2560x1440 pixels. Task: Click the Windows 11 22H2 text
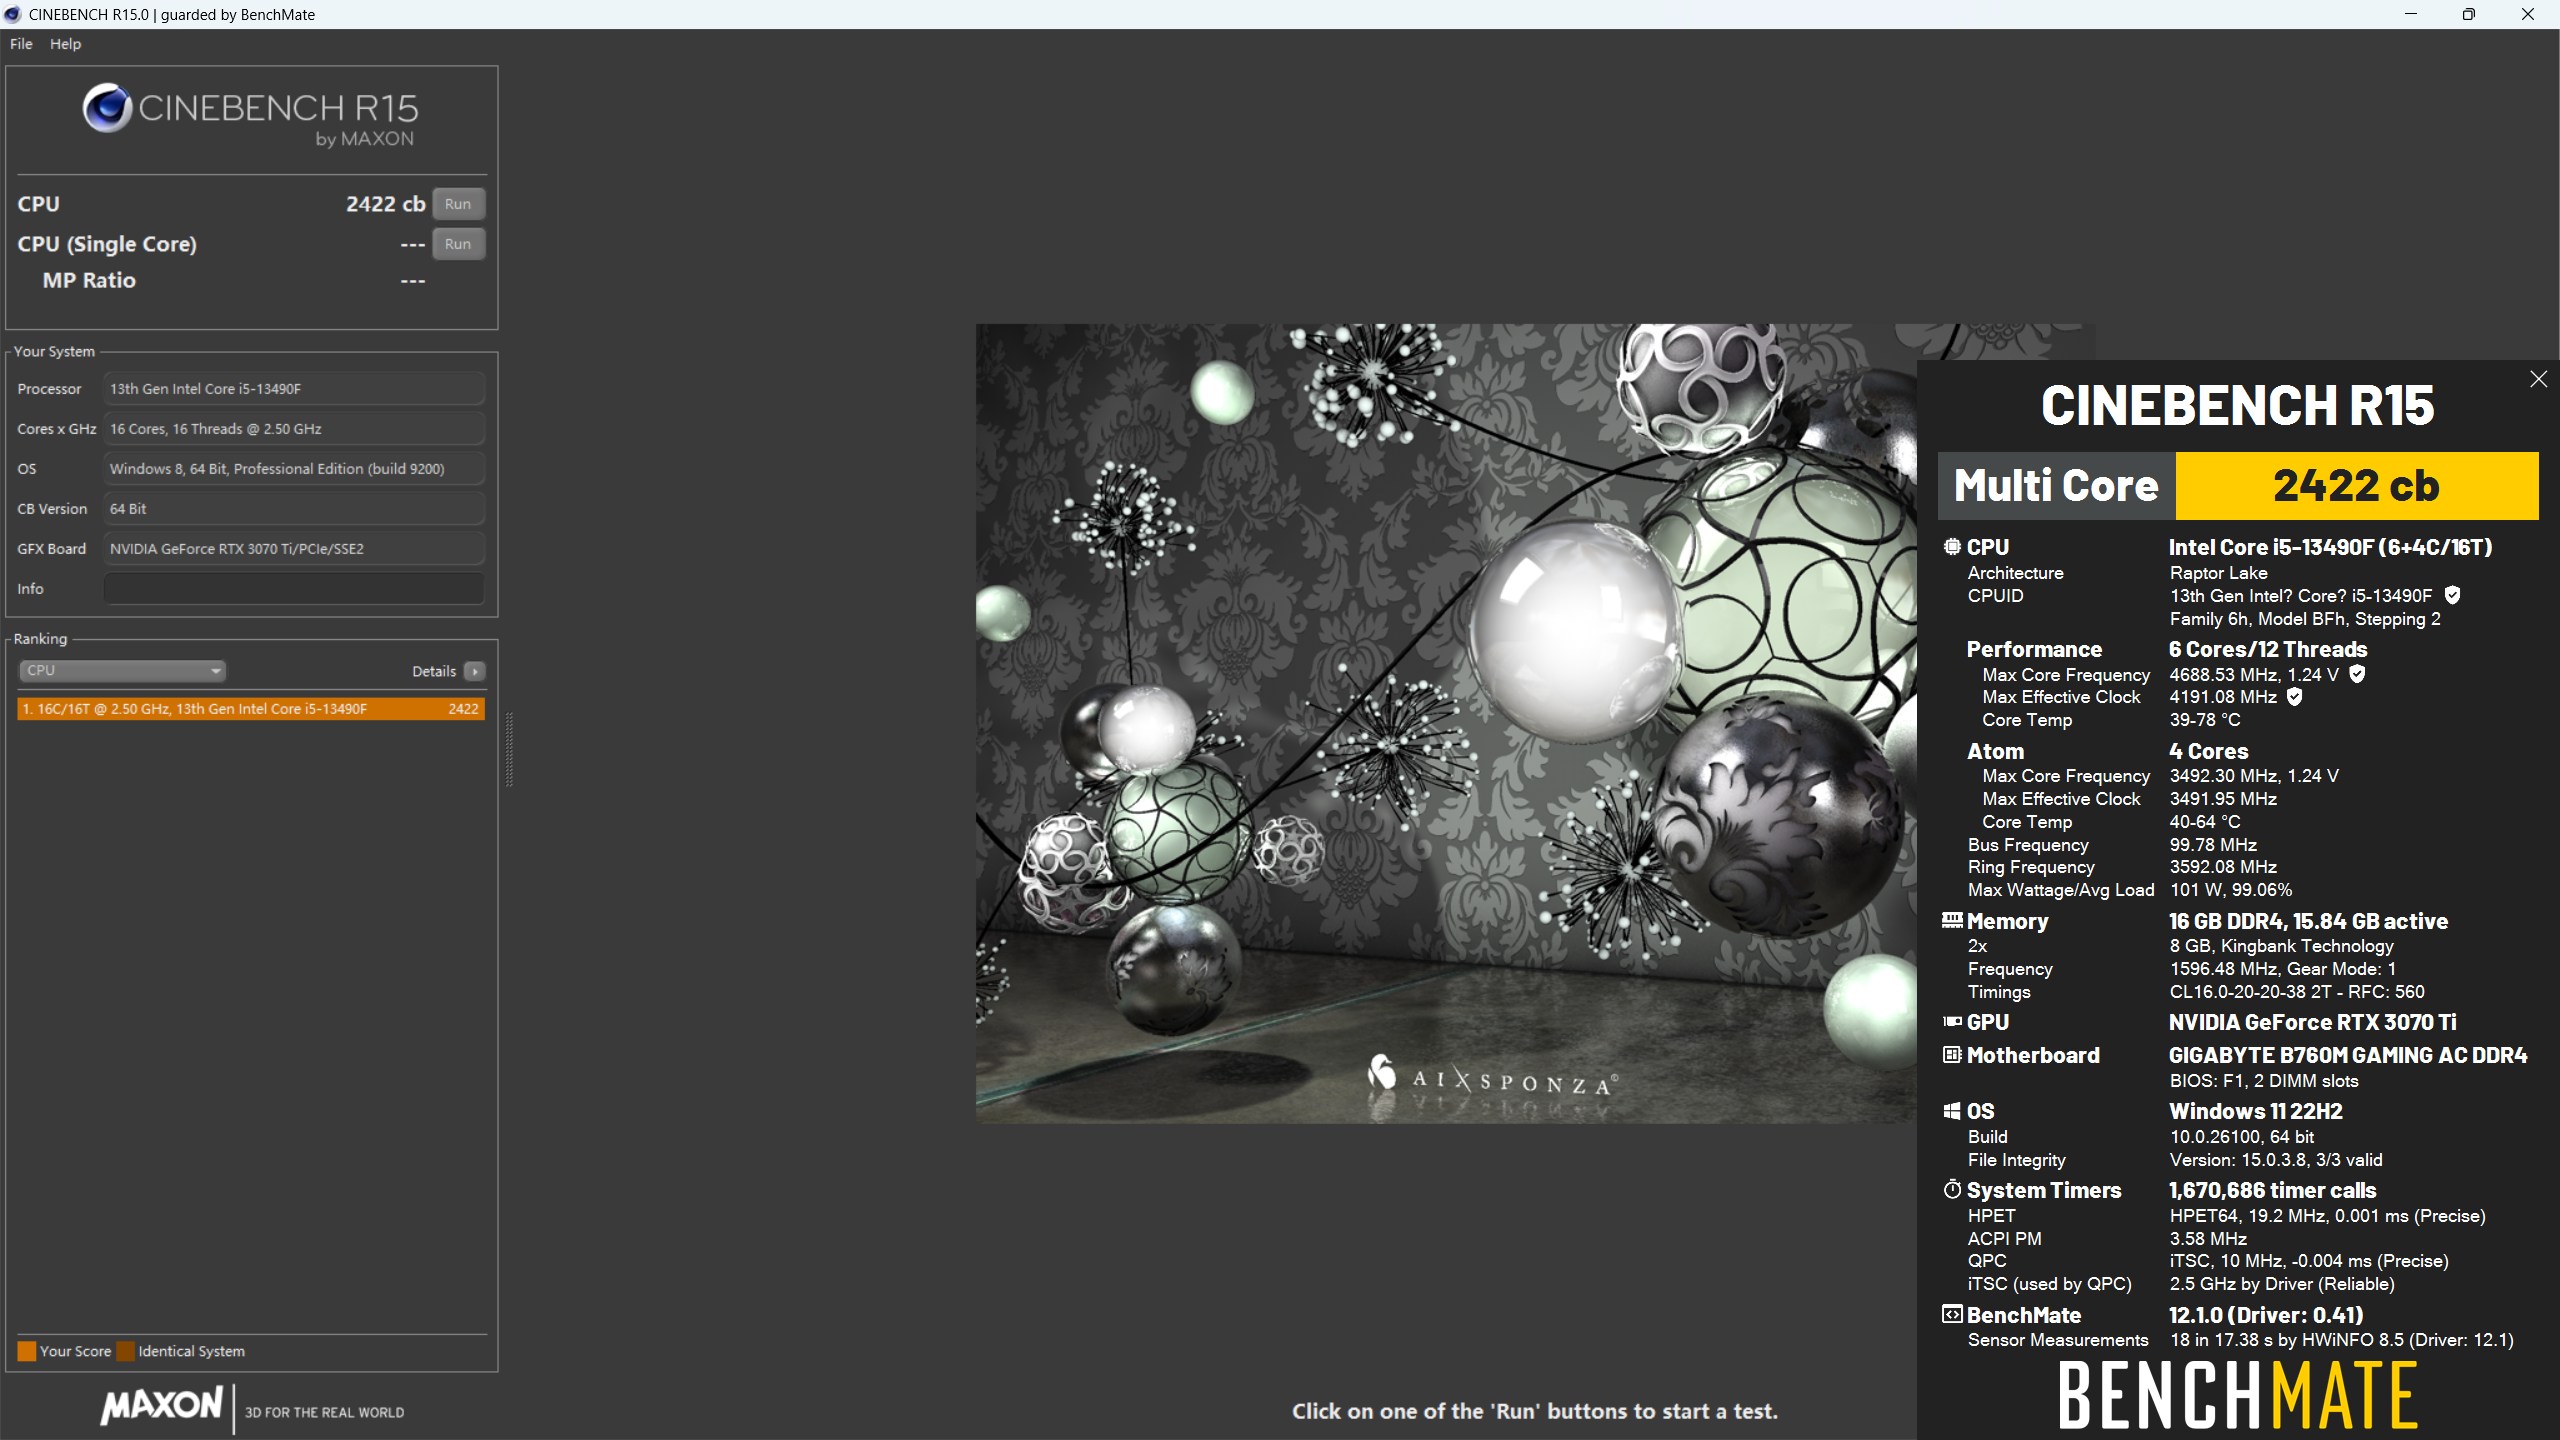click(x=2255, y=1111)
